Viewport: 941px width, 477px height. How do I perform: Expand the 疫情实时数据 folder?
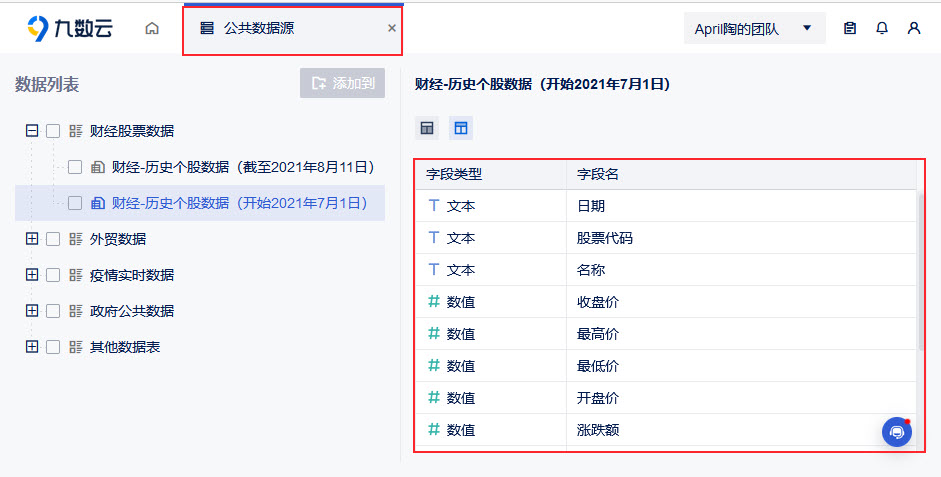(x=32, y=274)
